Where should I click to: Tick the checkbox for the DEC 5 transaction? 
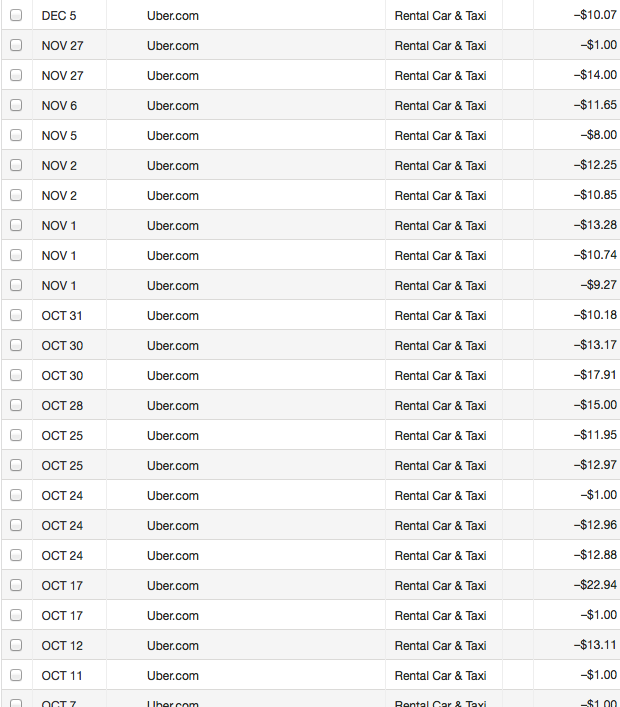click(x=16, y=15)
